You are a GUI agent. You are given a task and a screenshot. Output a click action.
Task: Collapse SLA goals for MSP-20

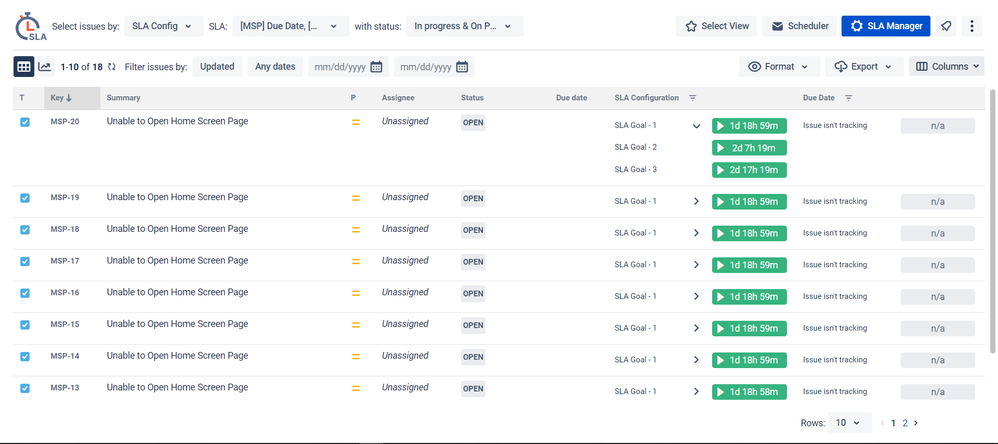coord(696,126)
